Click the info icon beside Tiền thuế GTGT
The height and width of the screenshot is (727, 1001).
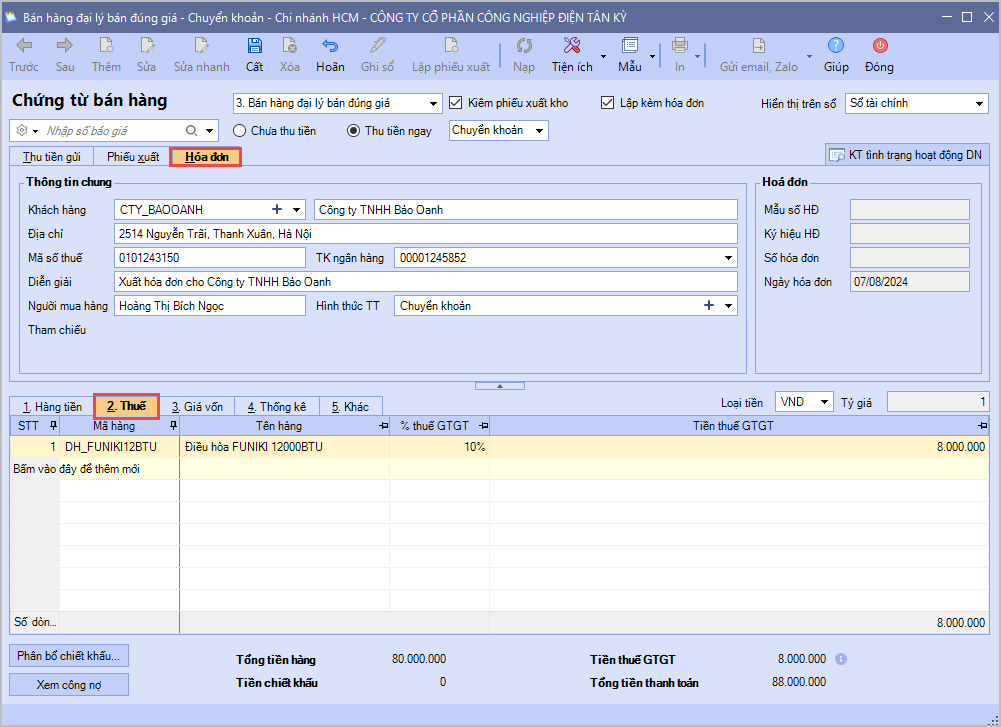tap(841, 659)
